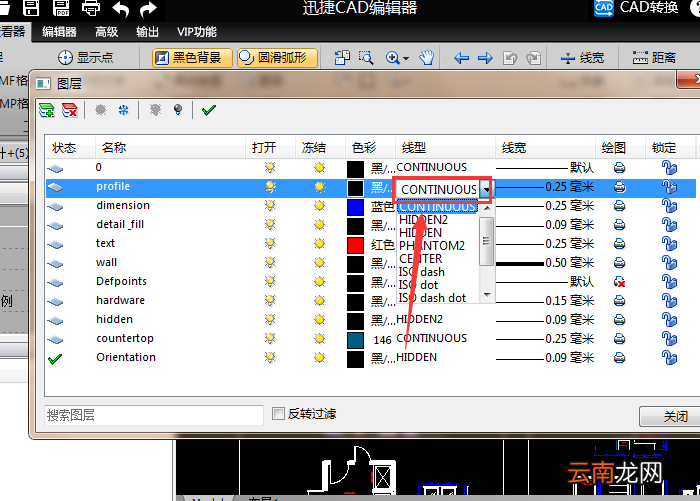
Task: Turn off the Orientation layer bulb
Action: [x=270, y=358]
